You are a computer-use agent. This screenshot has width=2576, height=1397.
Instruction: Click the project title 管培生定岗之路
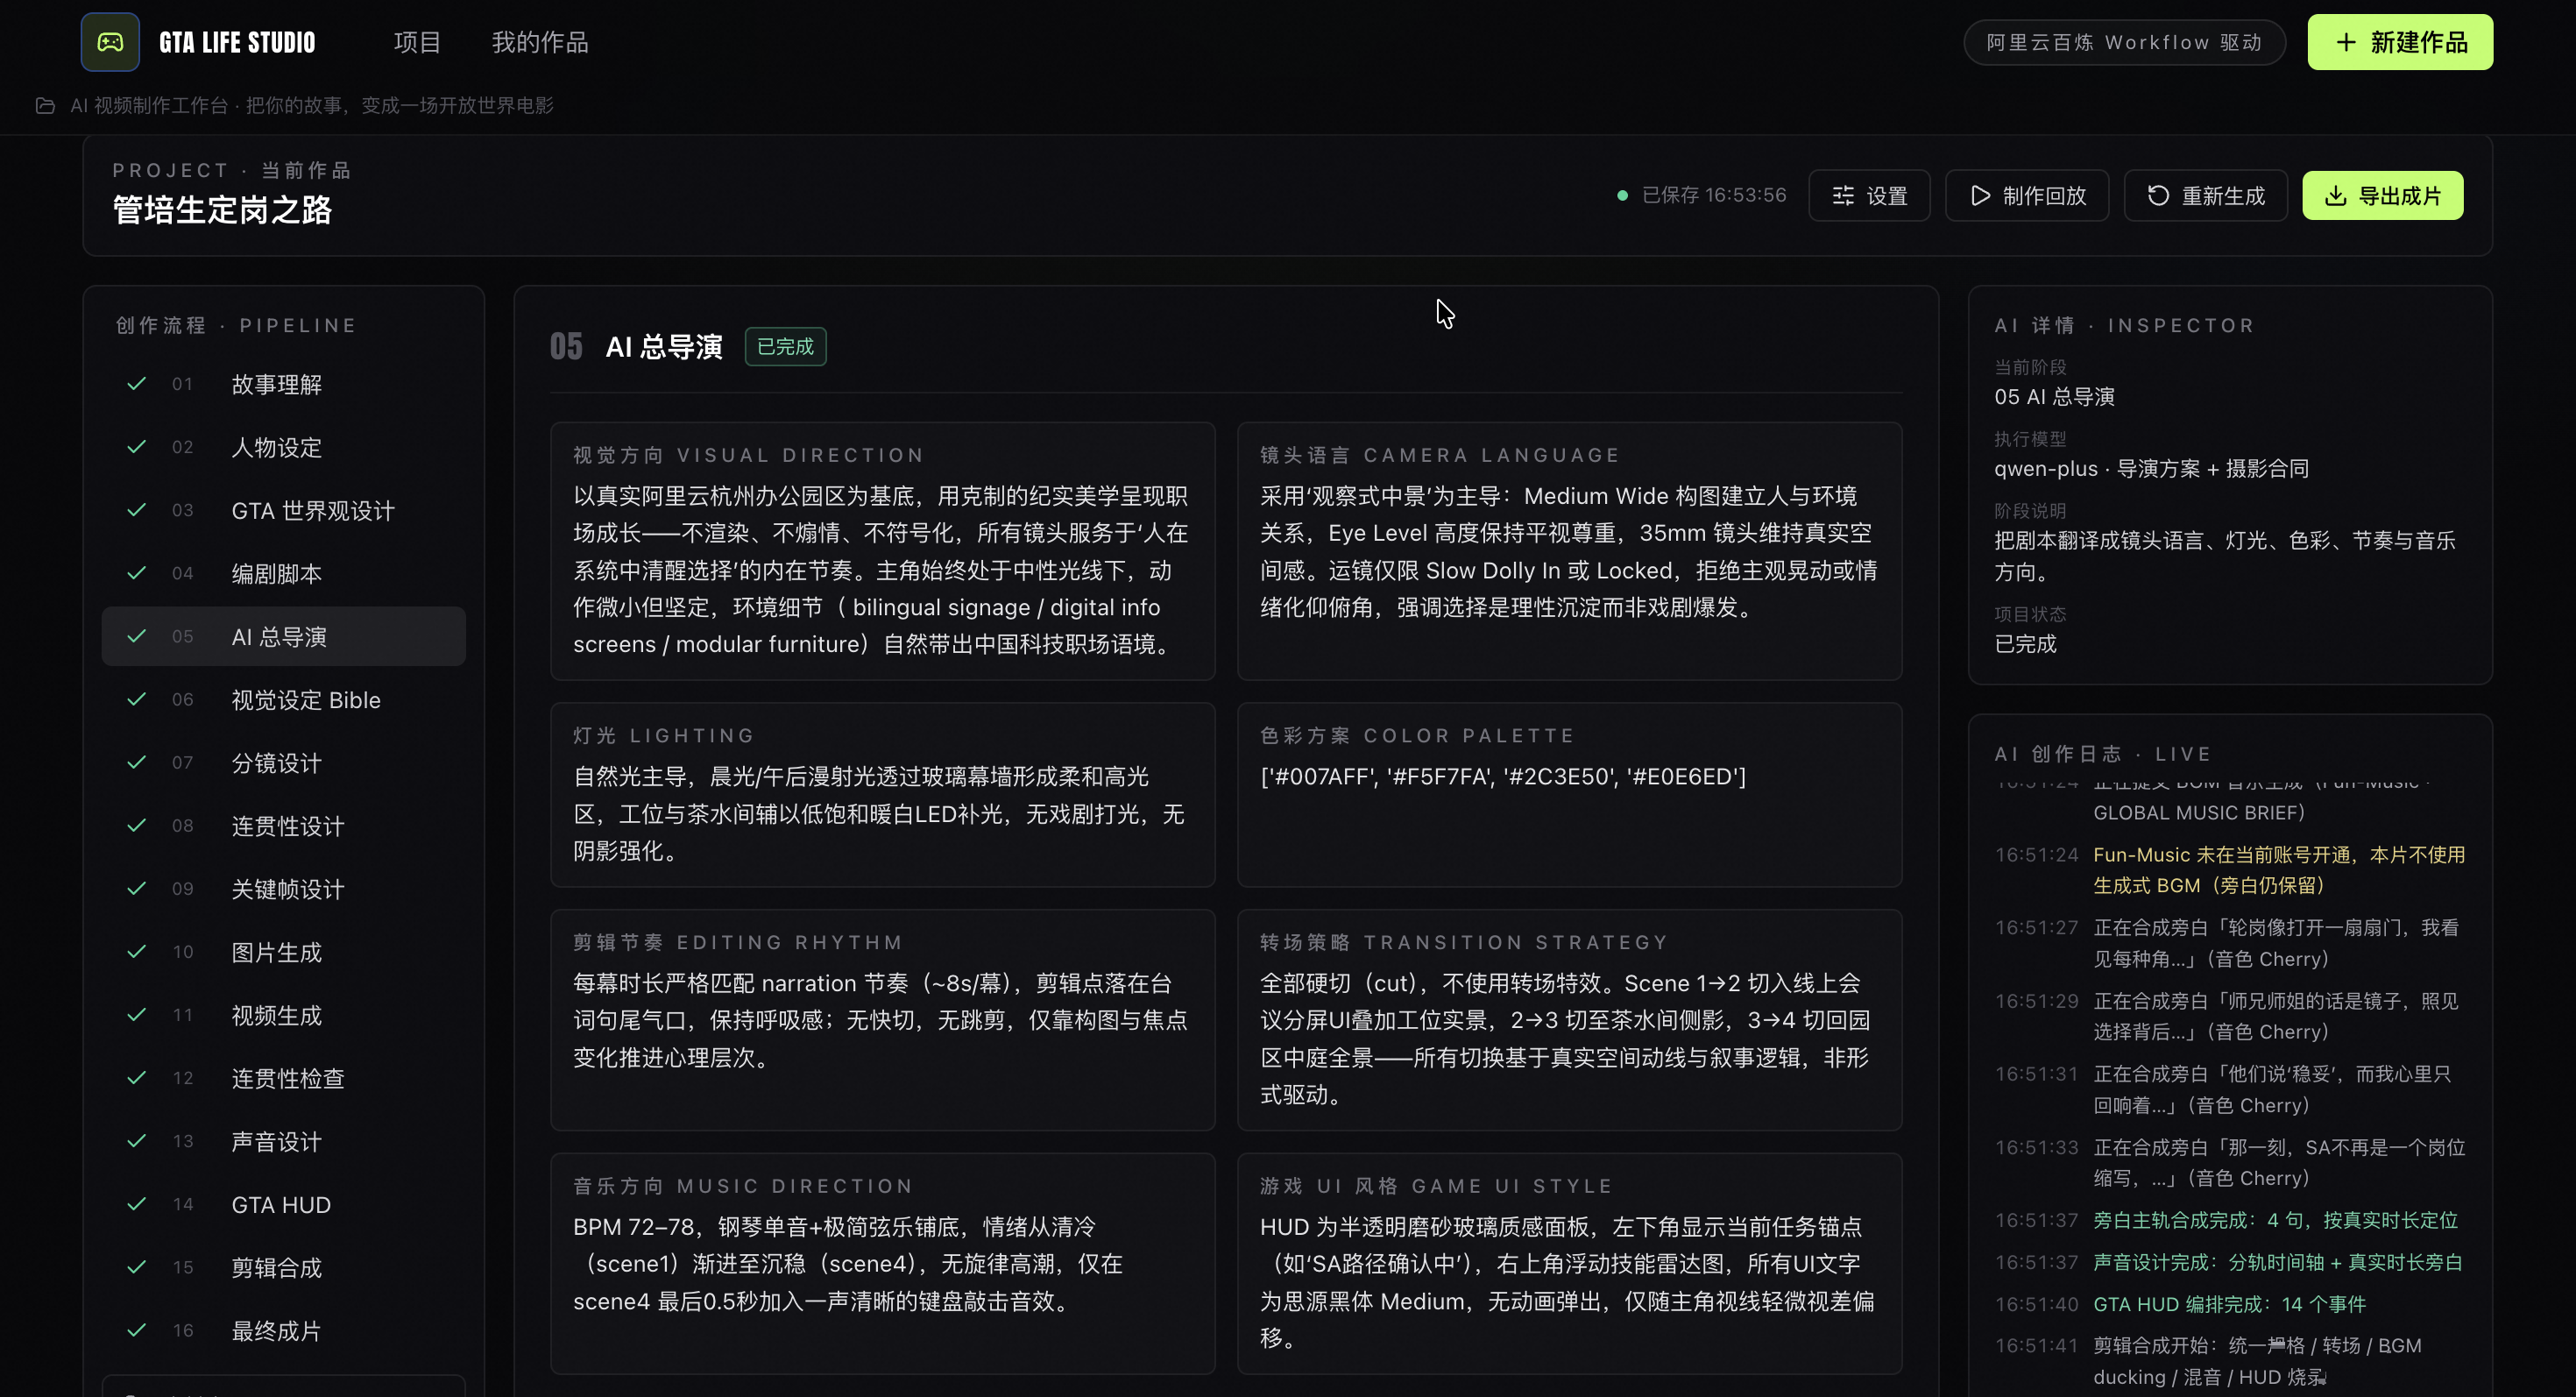click(x=222, y=210)
